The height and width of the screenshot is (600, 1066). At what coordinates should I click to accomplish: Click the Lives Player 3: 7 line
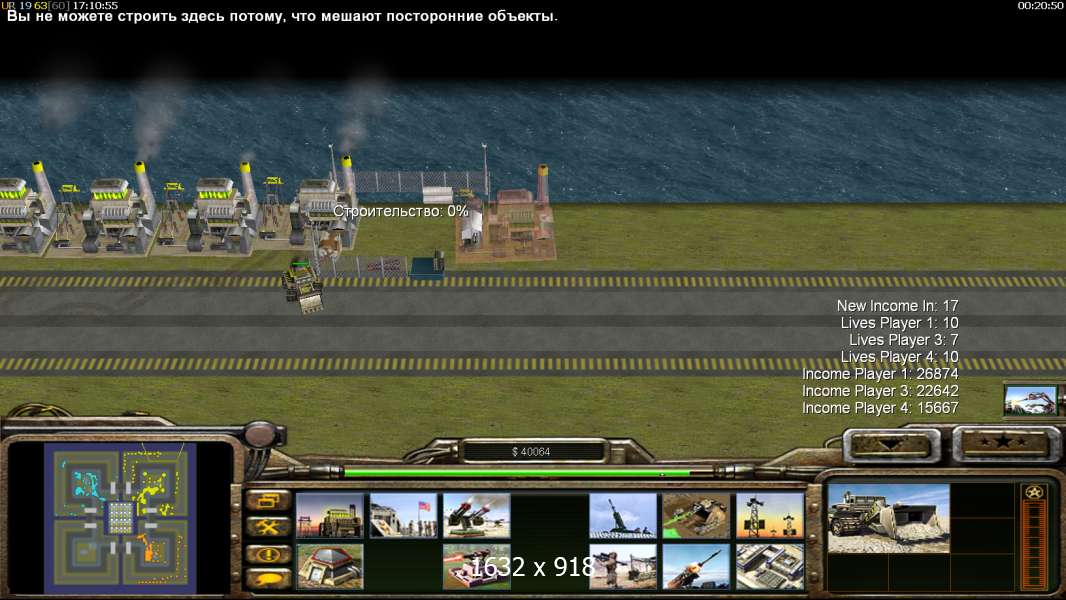click(x=904, y=340)
